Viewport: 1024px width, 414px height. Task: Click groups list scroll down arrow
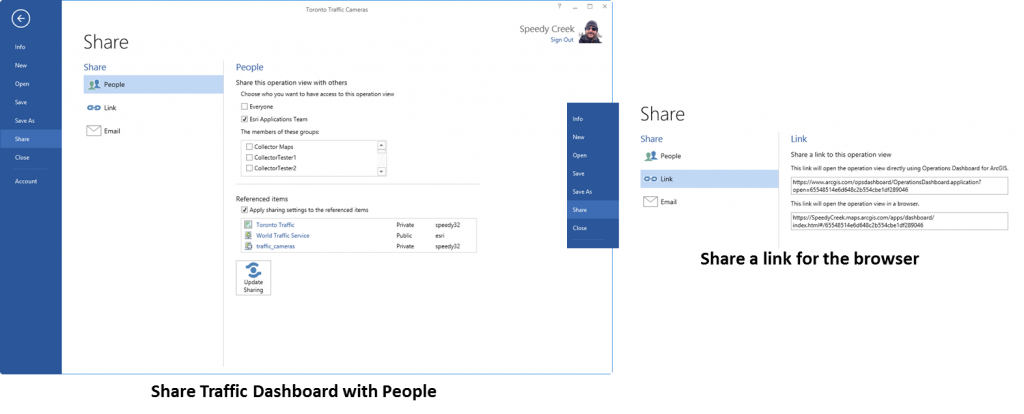(x=381, y=171)
